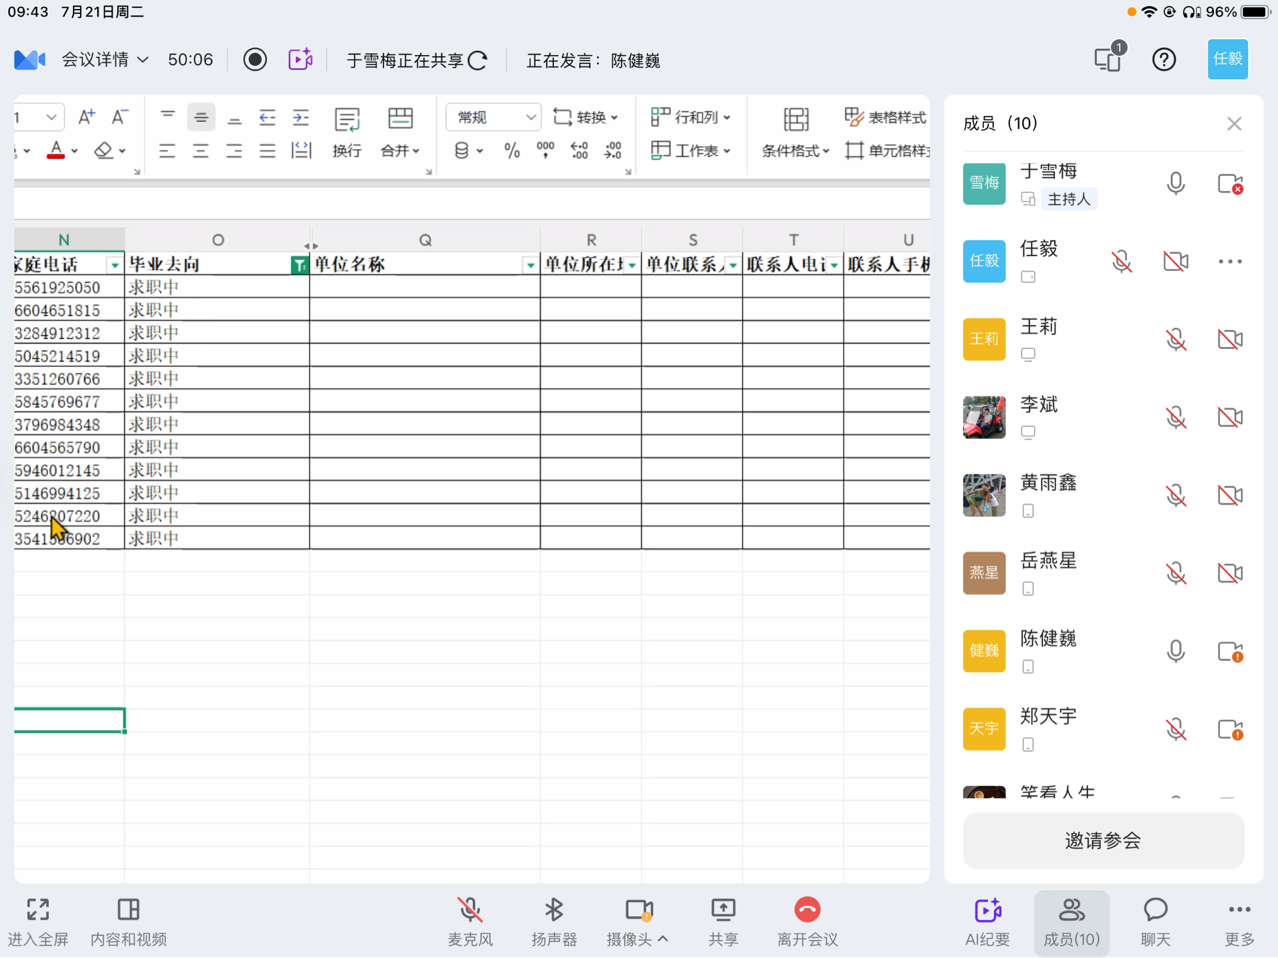
Task: Open the AI纪要 tab
Action: coord(987,922)
